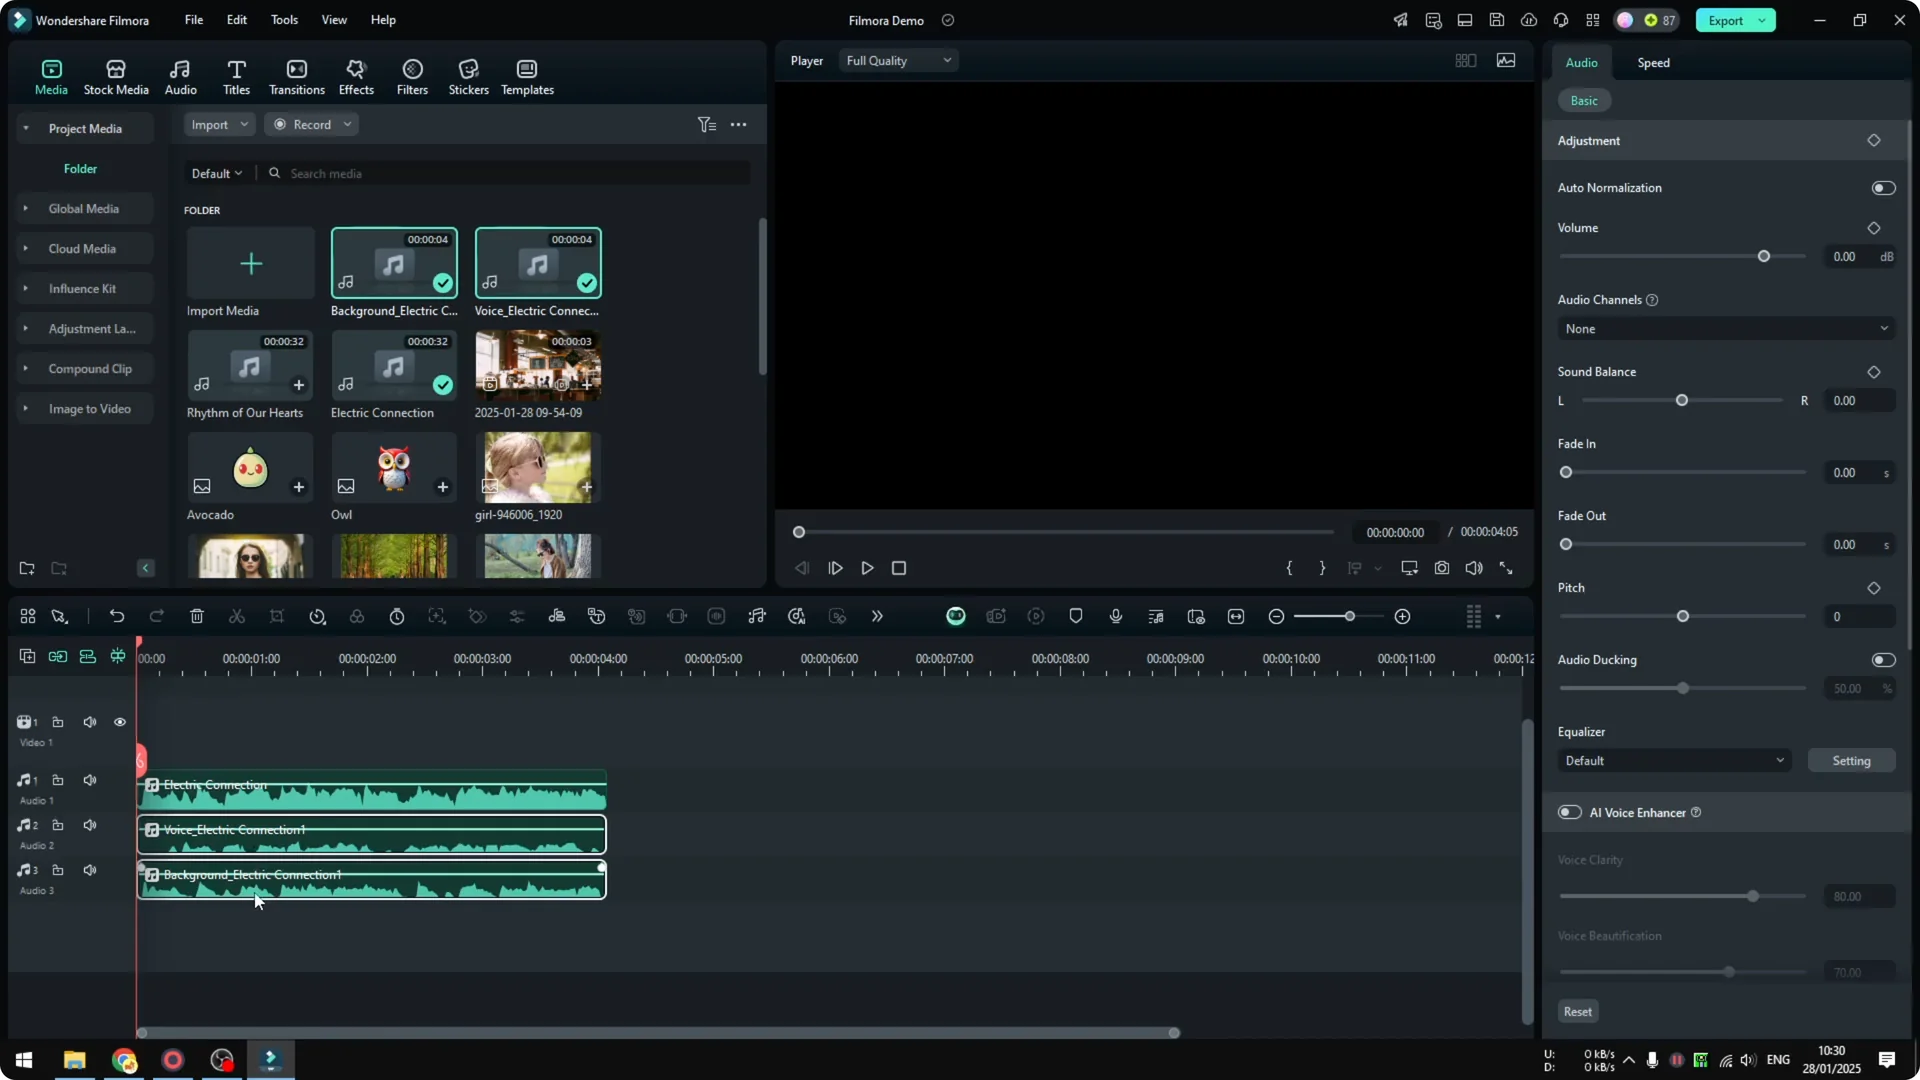
Task: Start voiceover recording with the microphone icon
Action: pos(1115,616)
